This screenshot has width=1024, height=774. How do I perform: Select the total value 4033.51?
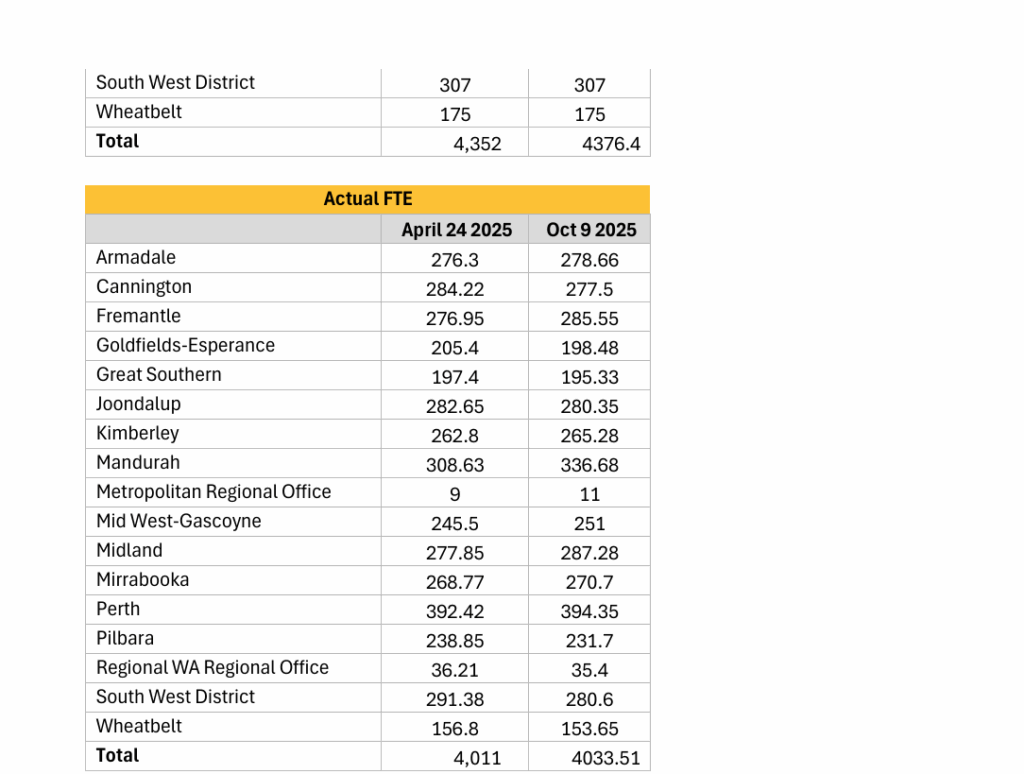point(605,758)
